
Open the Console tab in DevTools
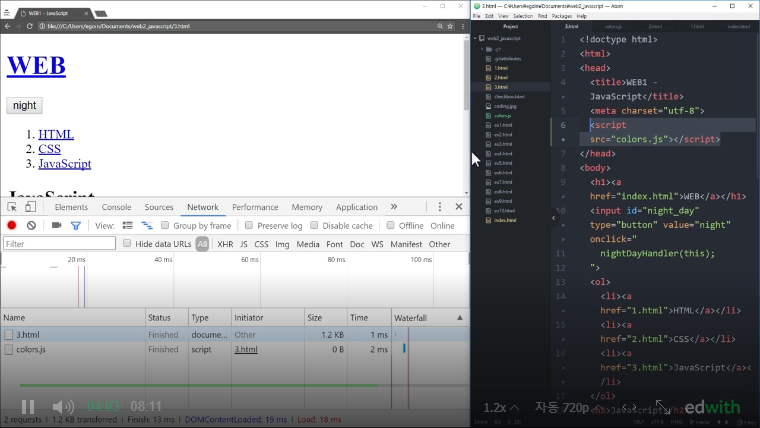pos(116,207)
